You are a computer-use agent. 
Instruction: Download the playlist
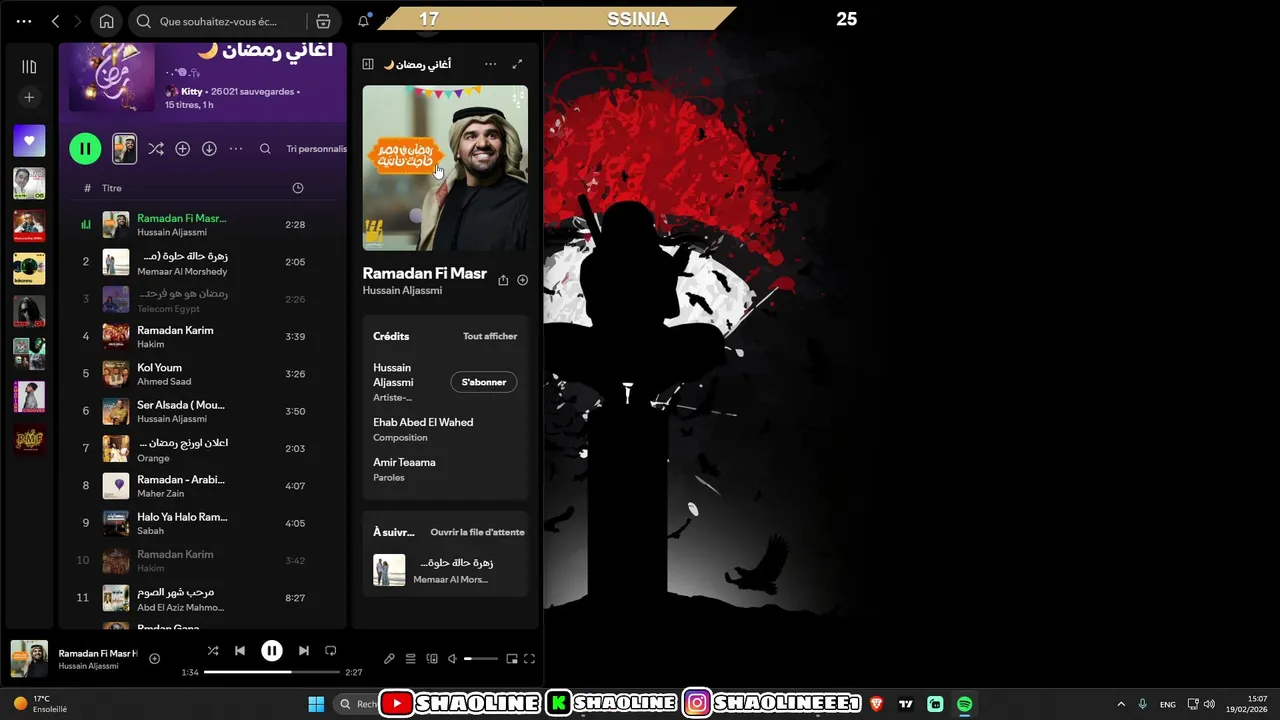pos(209,149)
